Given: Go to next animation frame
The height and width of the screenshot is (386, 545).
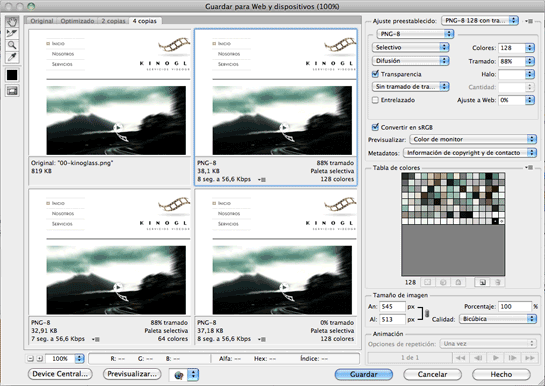Looking at the screenshot, I should tap(512, 358).
